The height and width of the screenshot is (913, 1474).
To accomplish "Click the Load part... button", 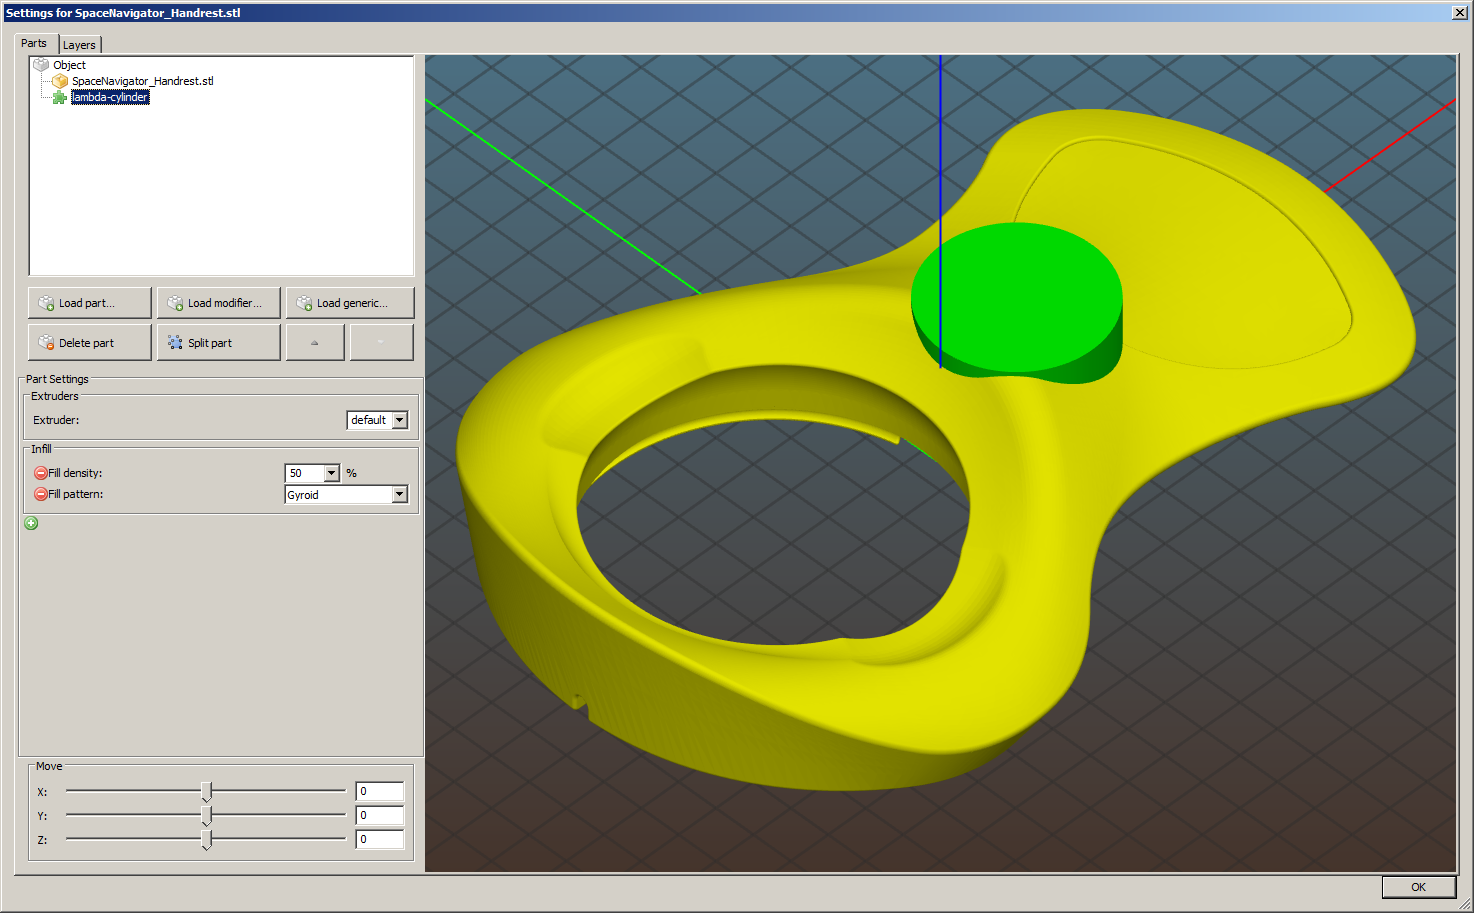I will tap(90, 303).
